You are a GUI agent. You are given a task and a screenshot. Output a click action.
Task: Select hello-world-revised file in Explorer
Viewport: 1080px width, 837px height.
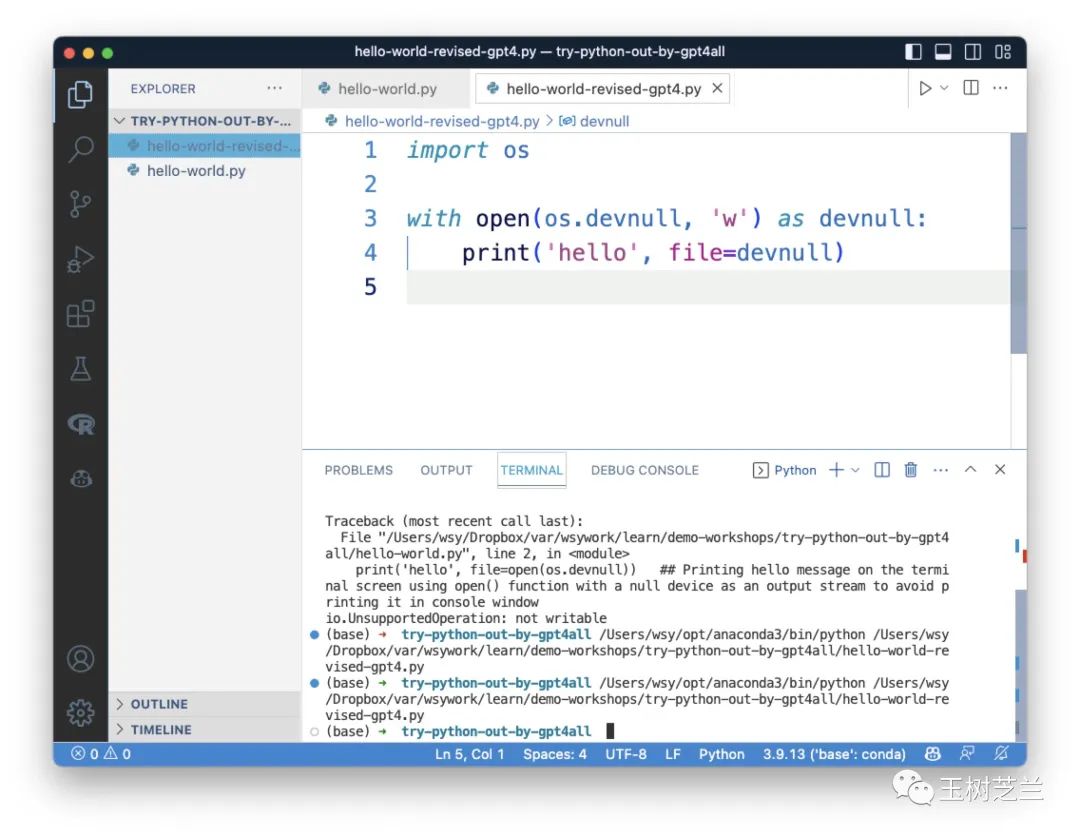point(205,146)
